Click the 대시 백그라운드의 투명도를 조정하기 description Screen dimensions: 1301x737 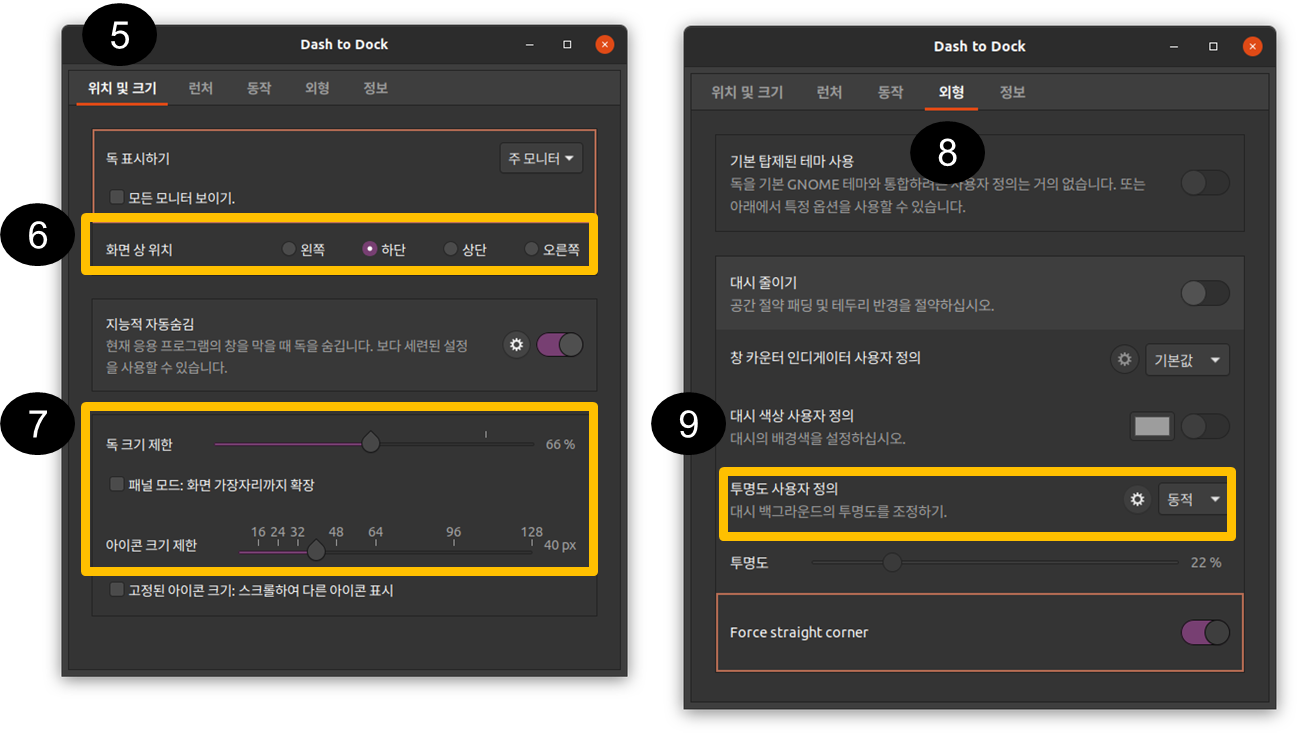[x=838, y=511]
